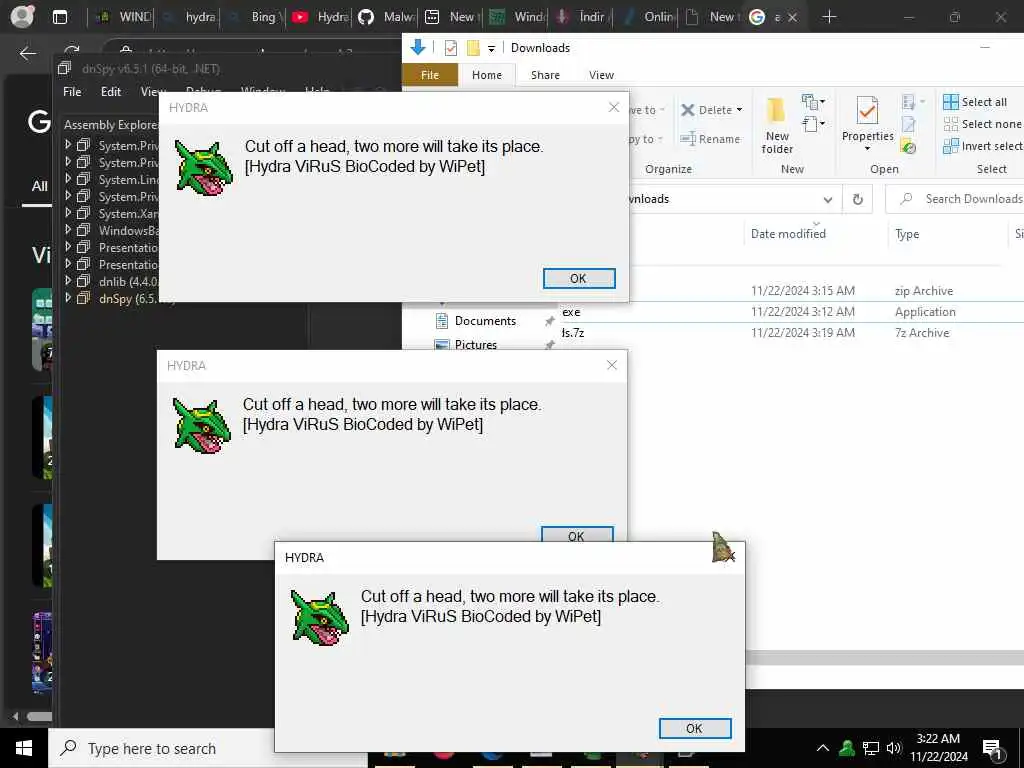The height and width of the screenshot is (768, 1024).
Task: Open the volume control tray icon
Action: pyautogui.click(x=894, y=748)
